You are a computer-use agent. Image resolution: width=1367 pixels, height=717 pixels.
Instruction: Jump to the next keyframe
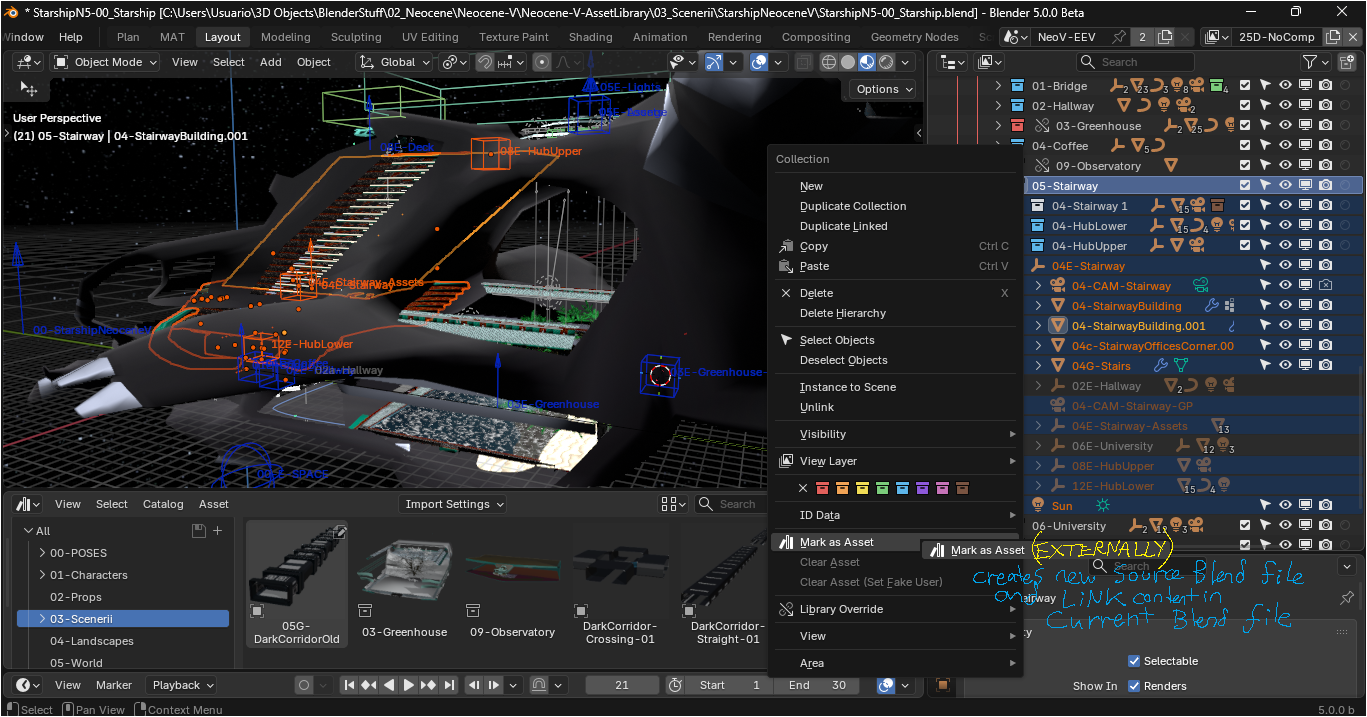click(429, 685)
